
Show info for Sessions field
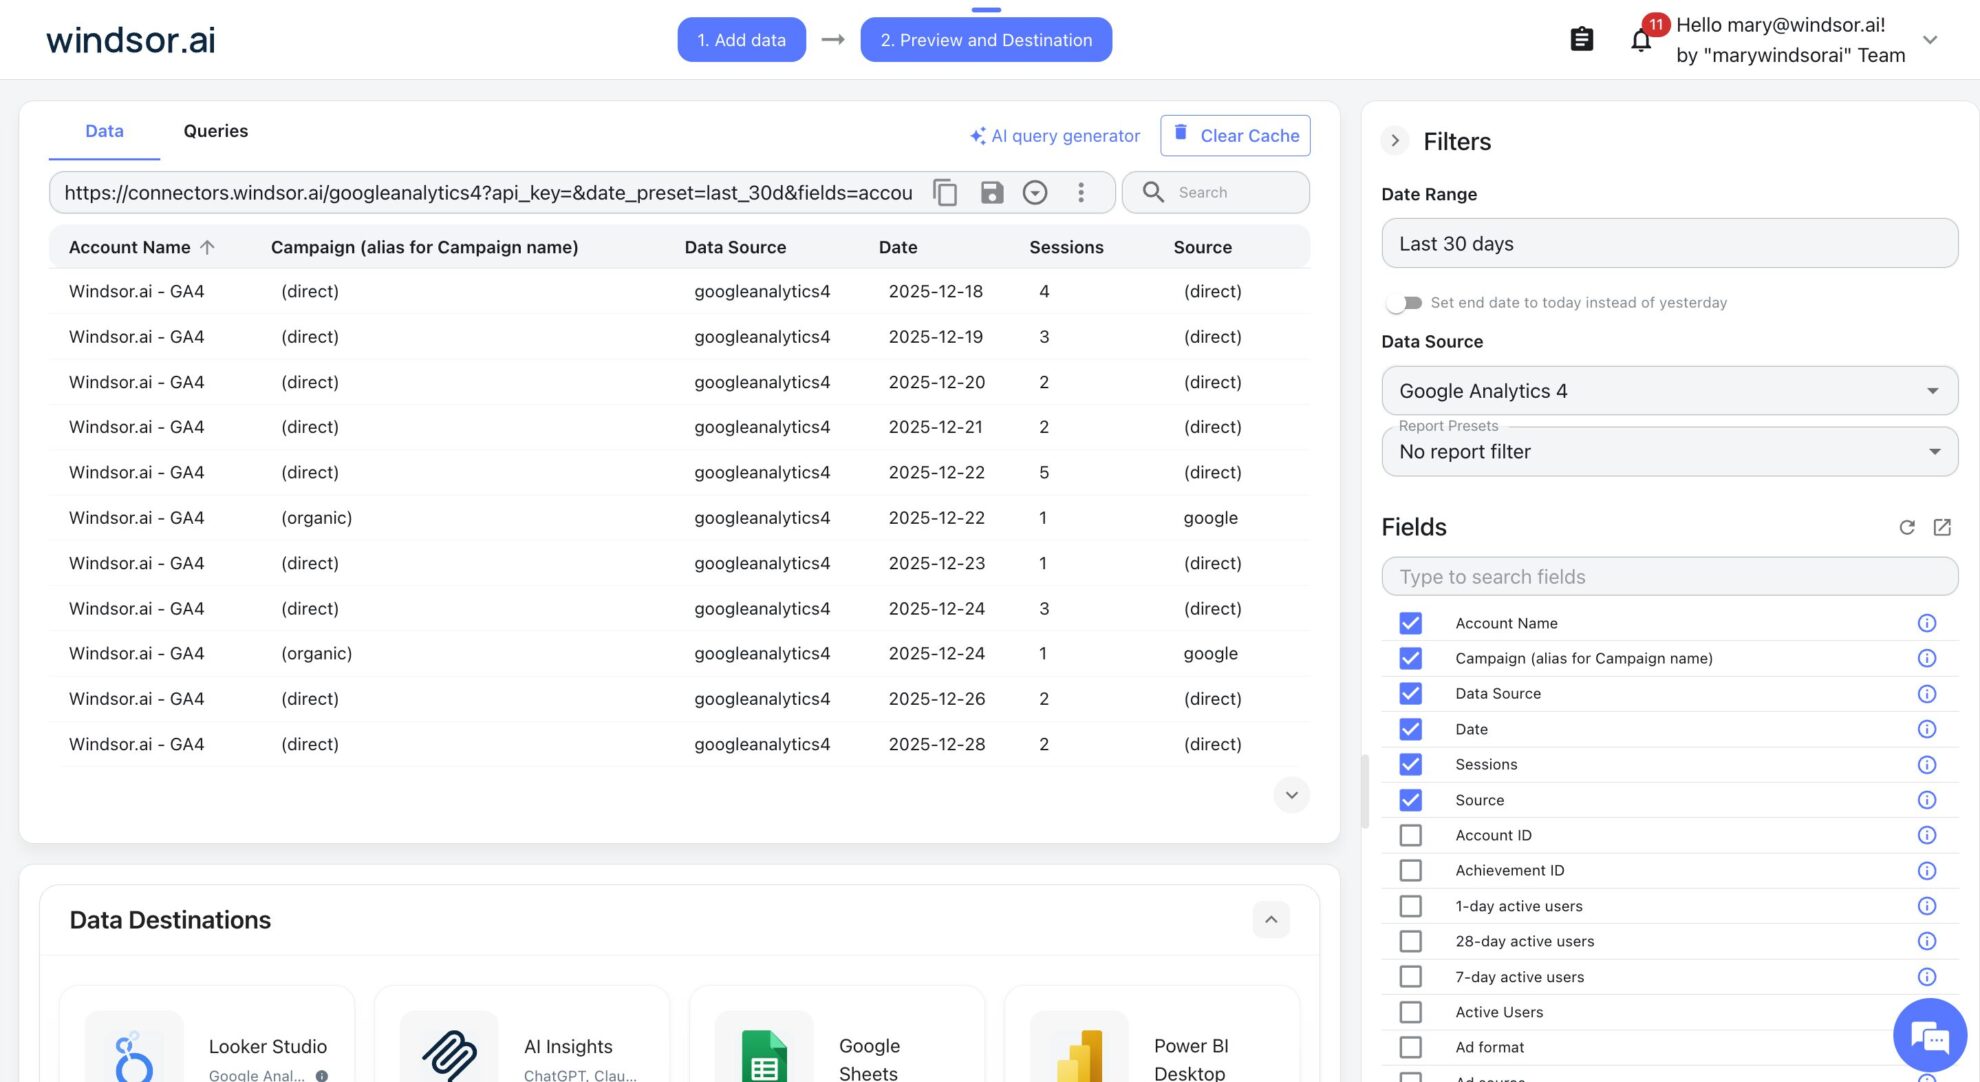click(1927, 765)
